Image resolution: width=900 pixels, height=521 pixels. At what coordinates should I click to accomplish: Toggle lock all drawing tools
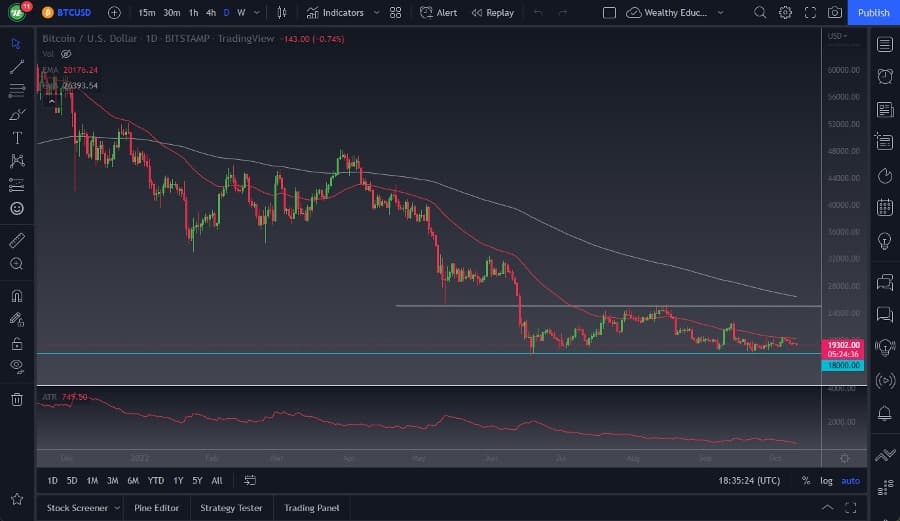pyautogui.click(x=17, y=343)
